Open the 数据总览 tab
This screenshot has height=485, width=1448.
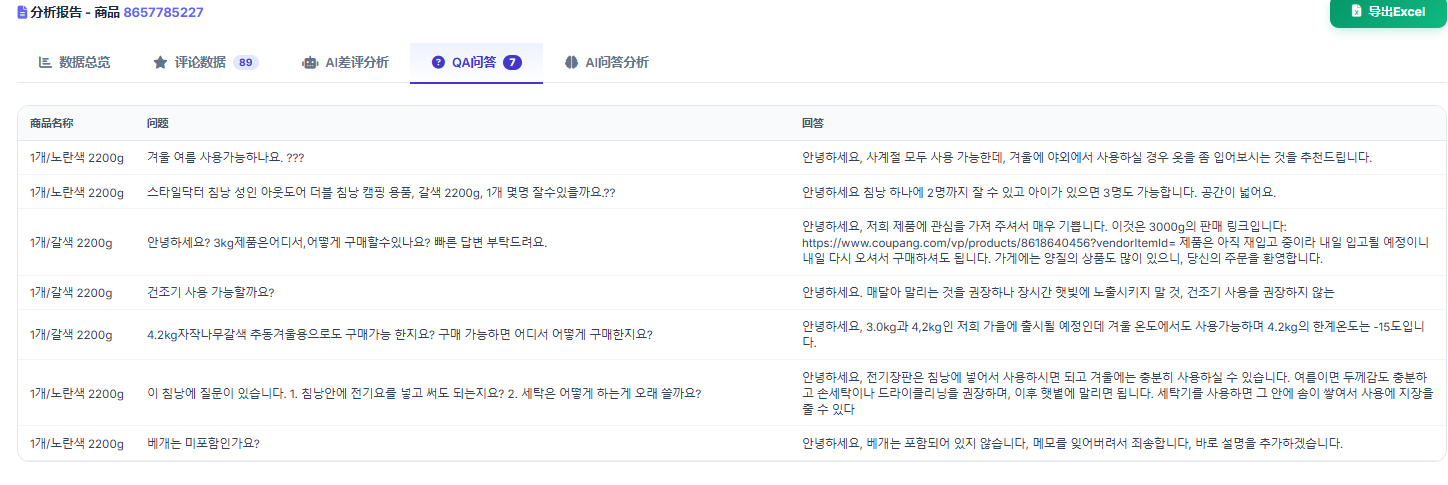75,62
